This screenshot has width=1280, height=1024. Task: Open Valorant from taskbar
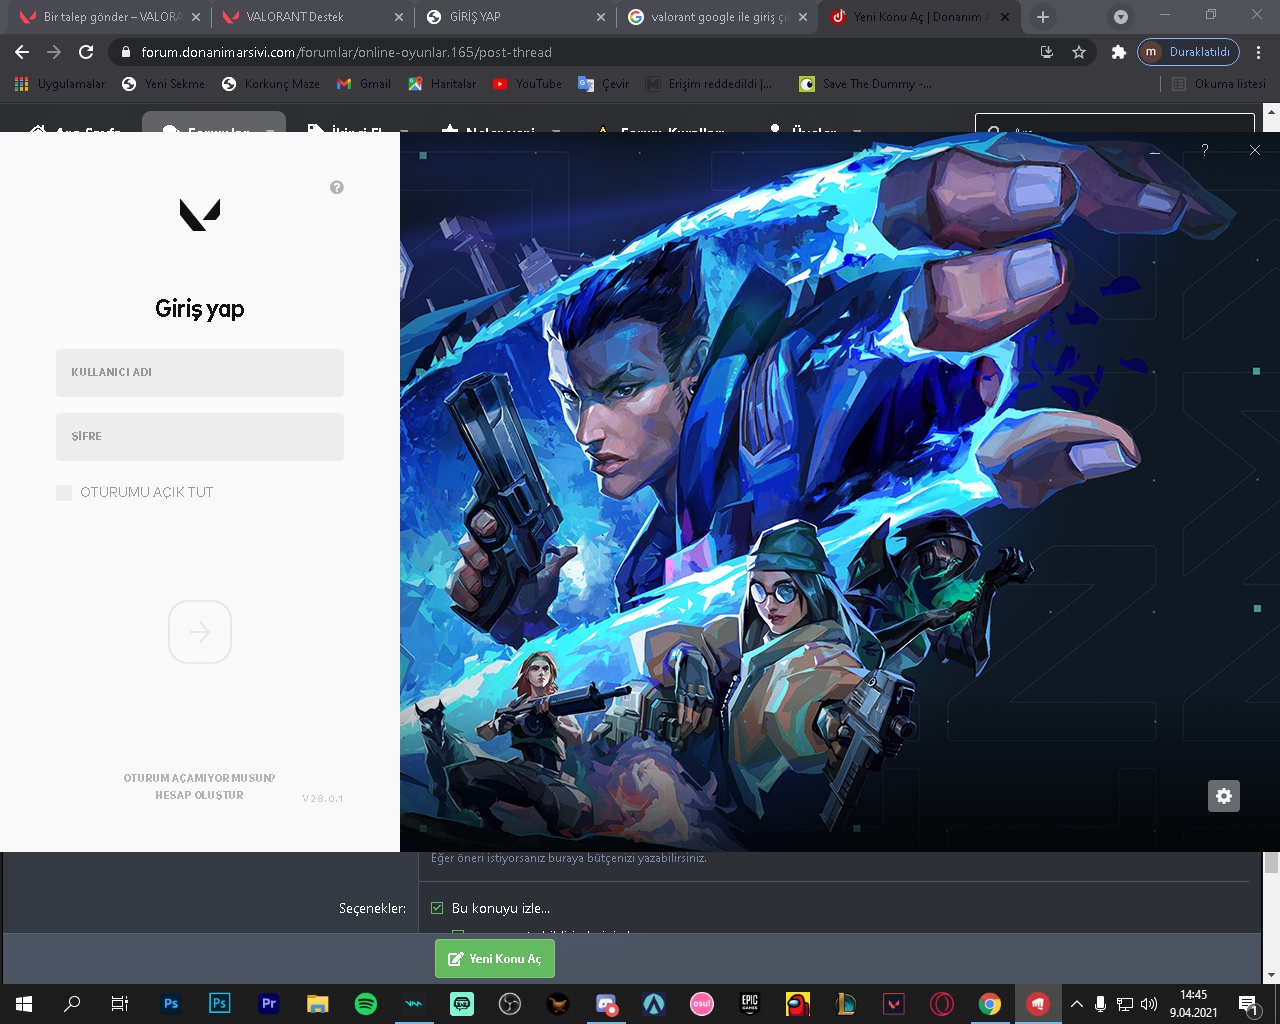[894, 1004]
